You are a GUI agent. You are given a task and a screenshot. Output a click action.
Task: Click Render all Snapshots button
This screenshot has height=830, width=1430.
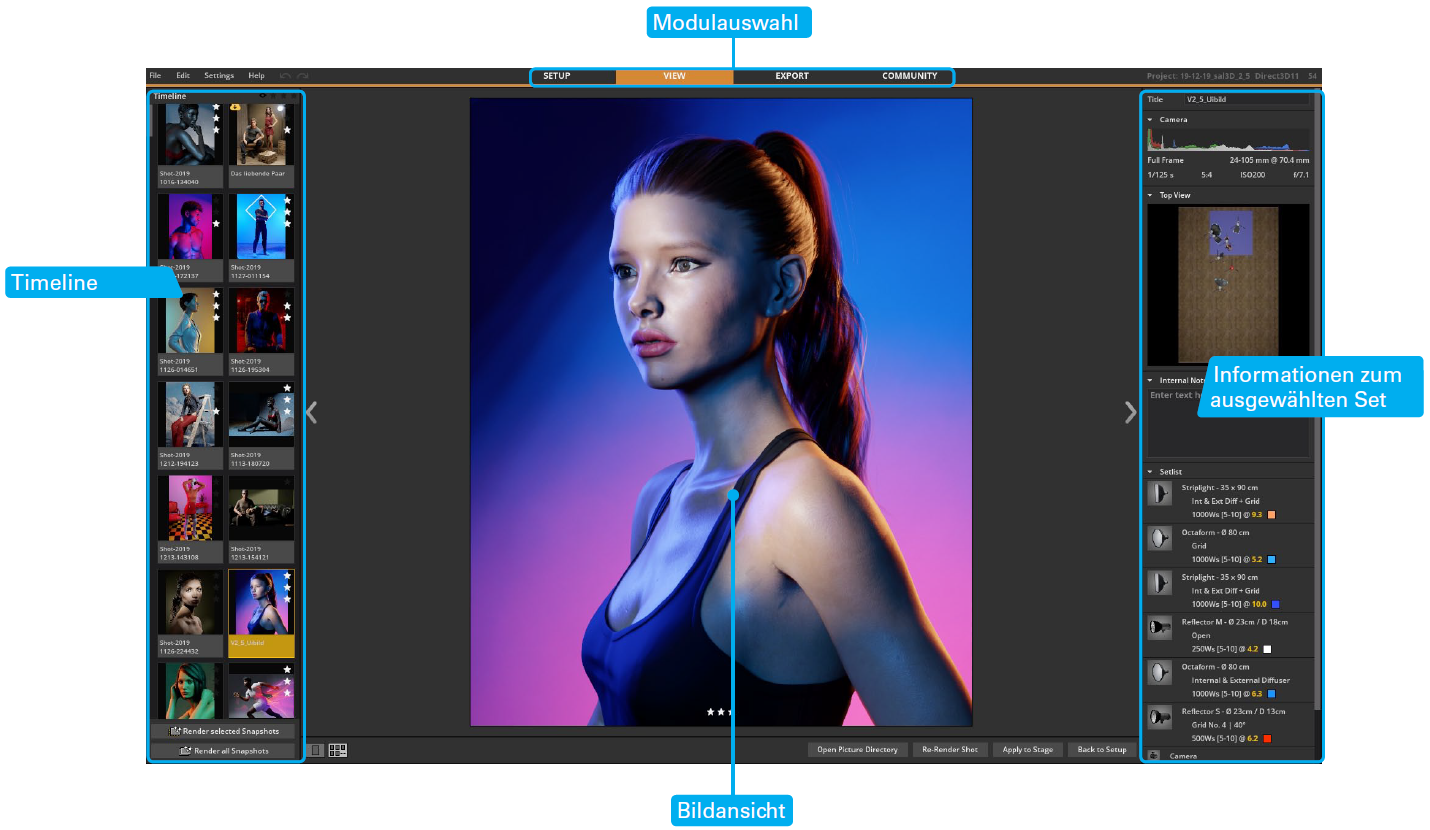(224, 750)
